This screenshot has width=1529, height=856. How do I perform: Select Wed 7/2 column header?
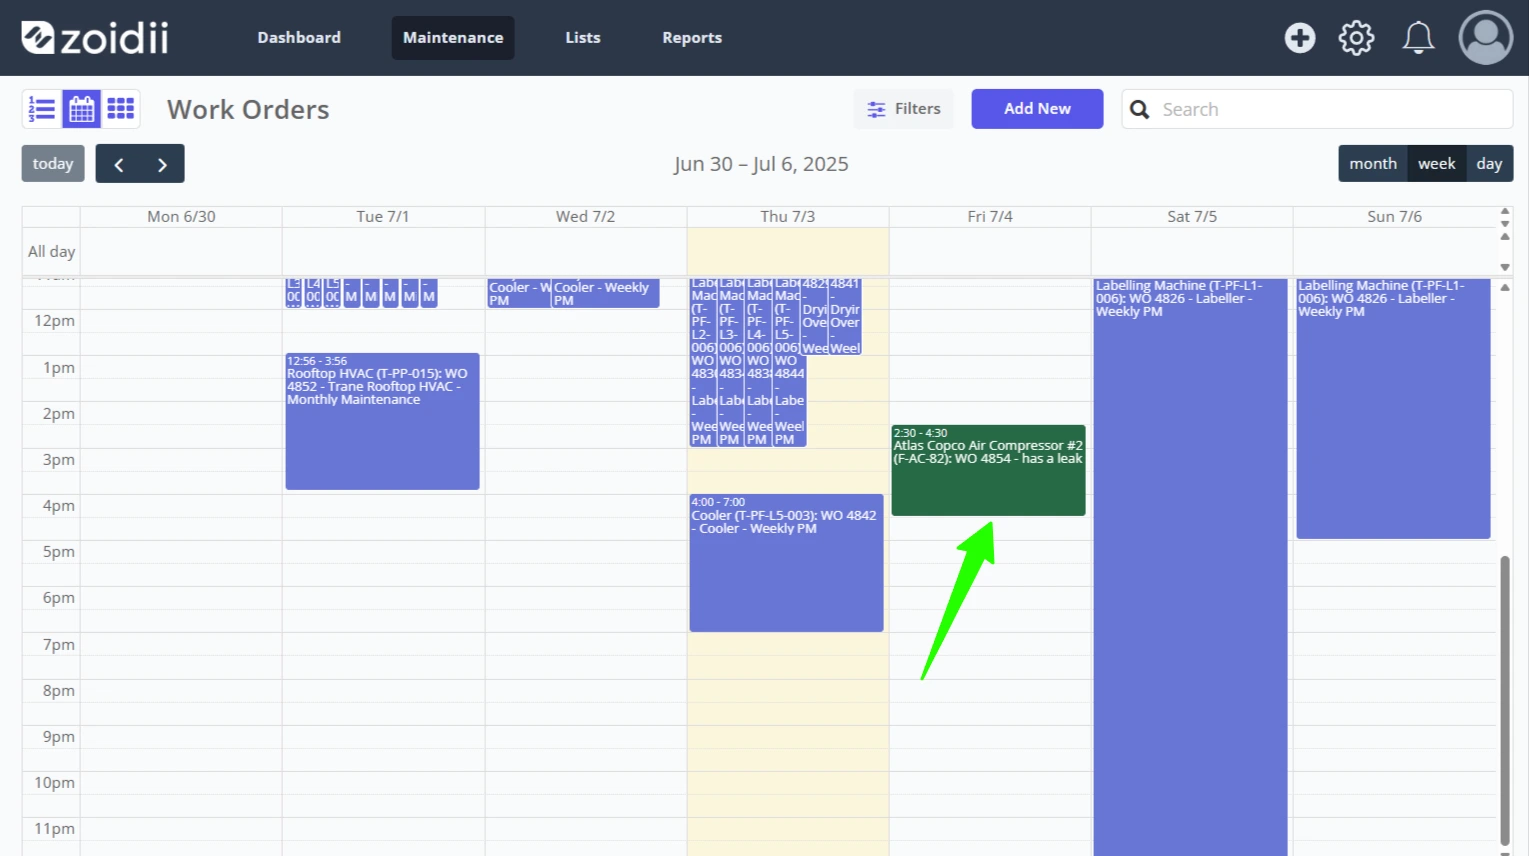coord(586,217)
